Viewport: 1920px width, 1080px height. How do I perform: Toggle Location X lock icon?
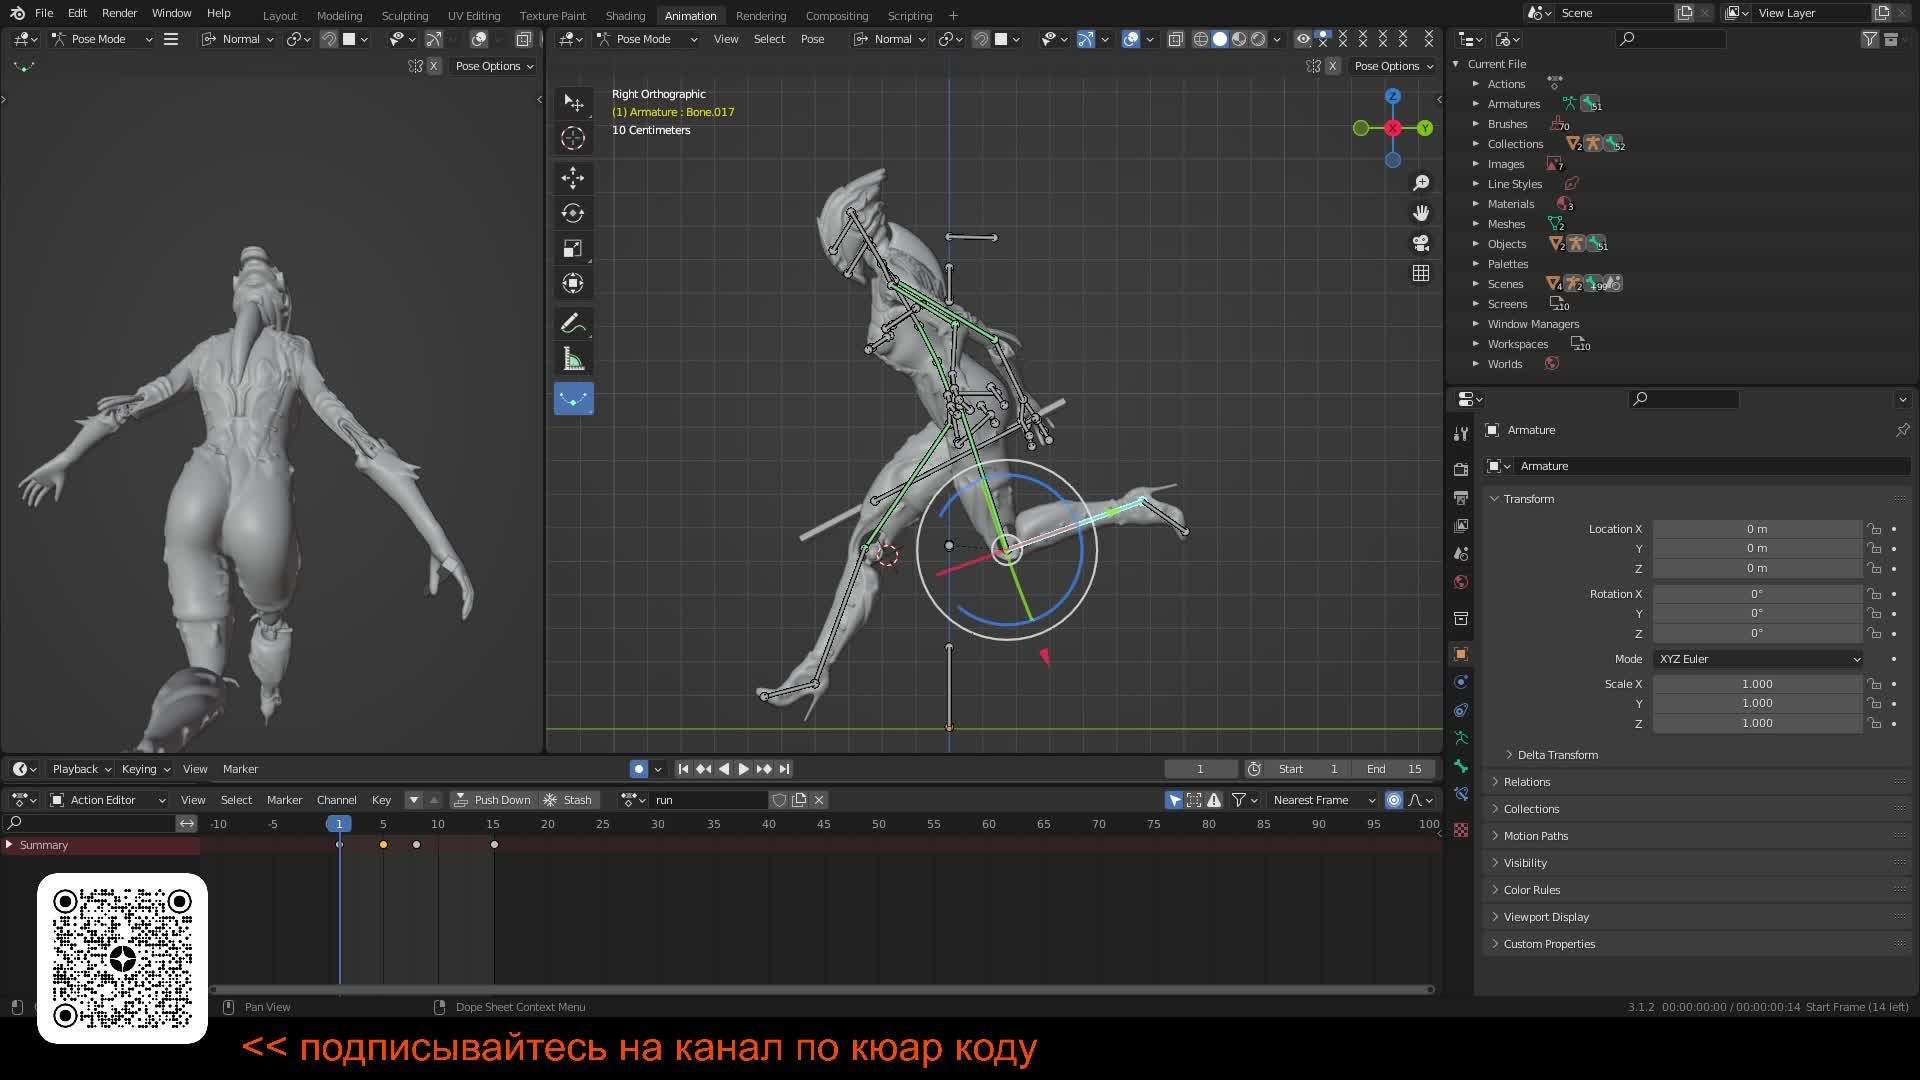point(1874,529)
